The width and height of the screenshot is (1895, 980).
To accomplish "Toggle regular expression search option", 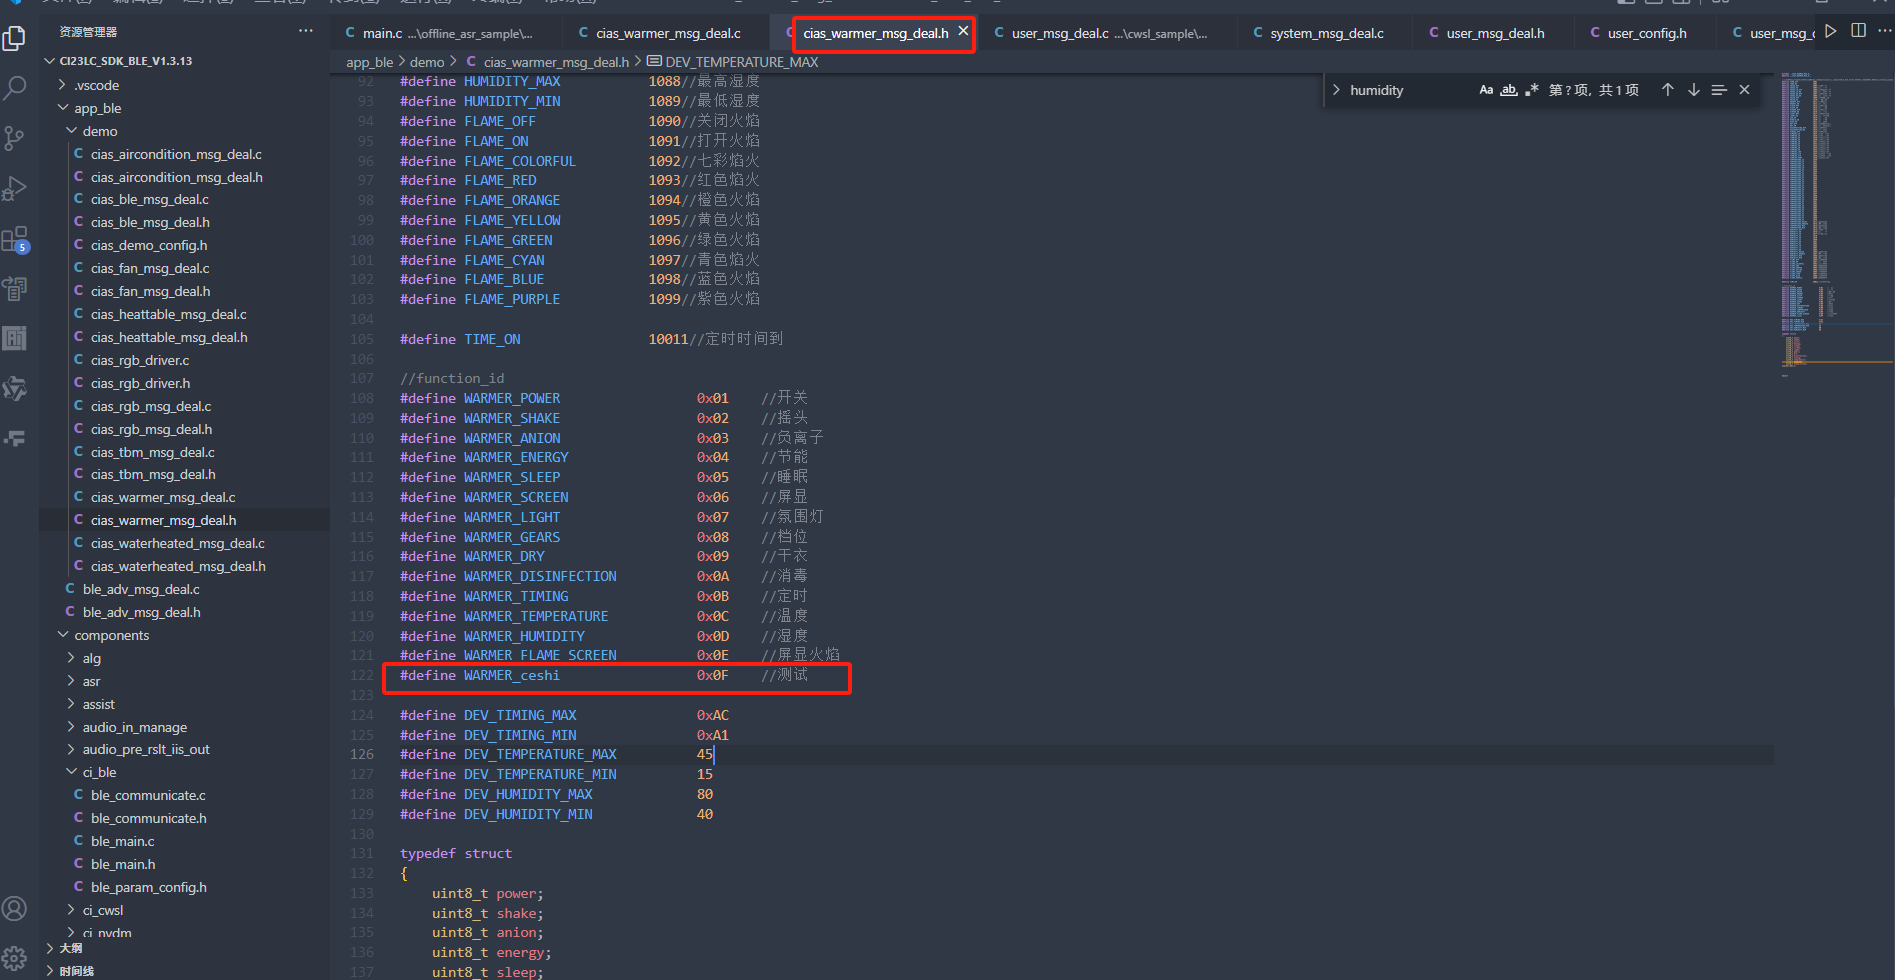I will (x=1531, y=90).
